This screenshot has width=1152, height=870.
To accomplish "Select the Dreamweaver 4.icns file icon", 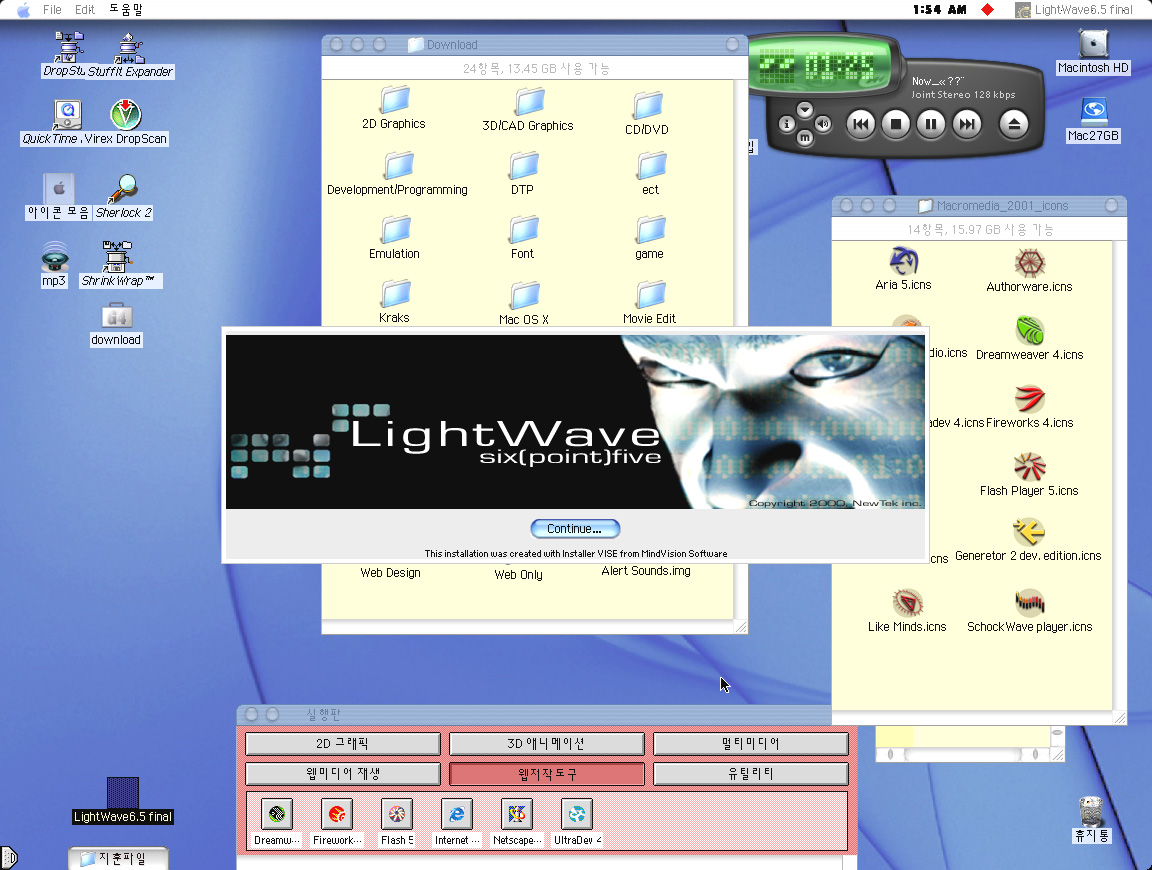I will point(1029,331).
